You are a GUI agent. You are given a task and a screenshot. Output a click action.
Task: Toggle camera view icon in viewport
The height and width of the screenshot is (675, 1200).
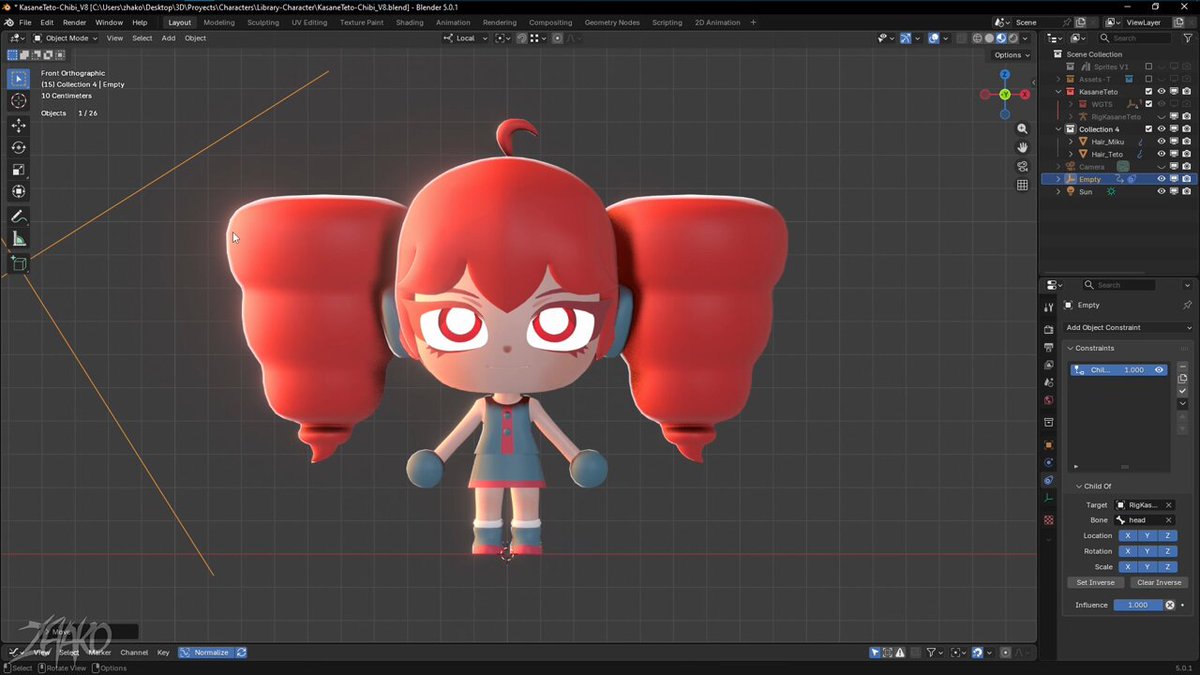[x=1022, y=166]
